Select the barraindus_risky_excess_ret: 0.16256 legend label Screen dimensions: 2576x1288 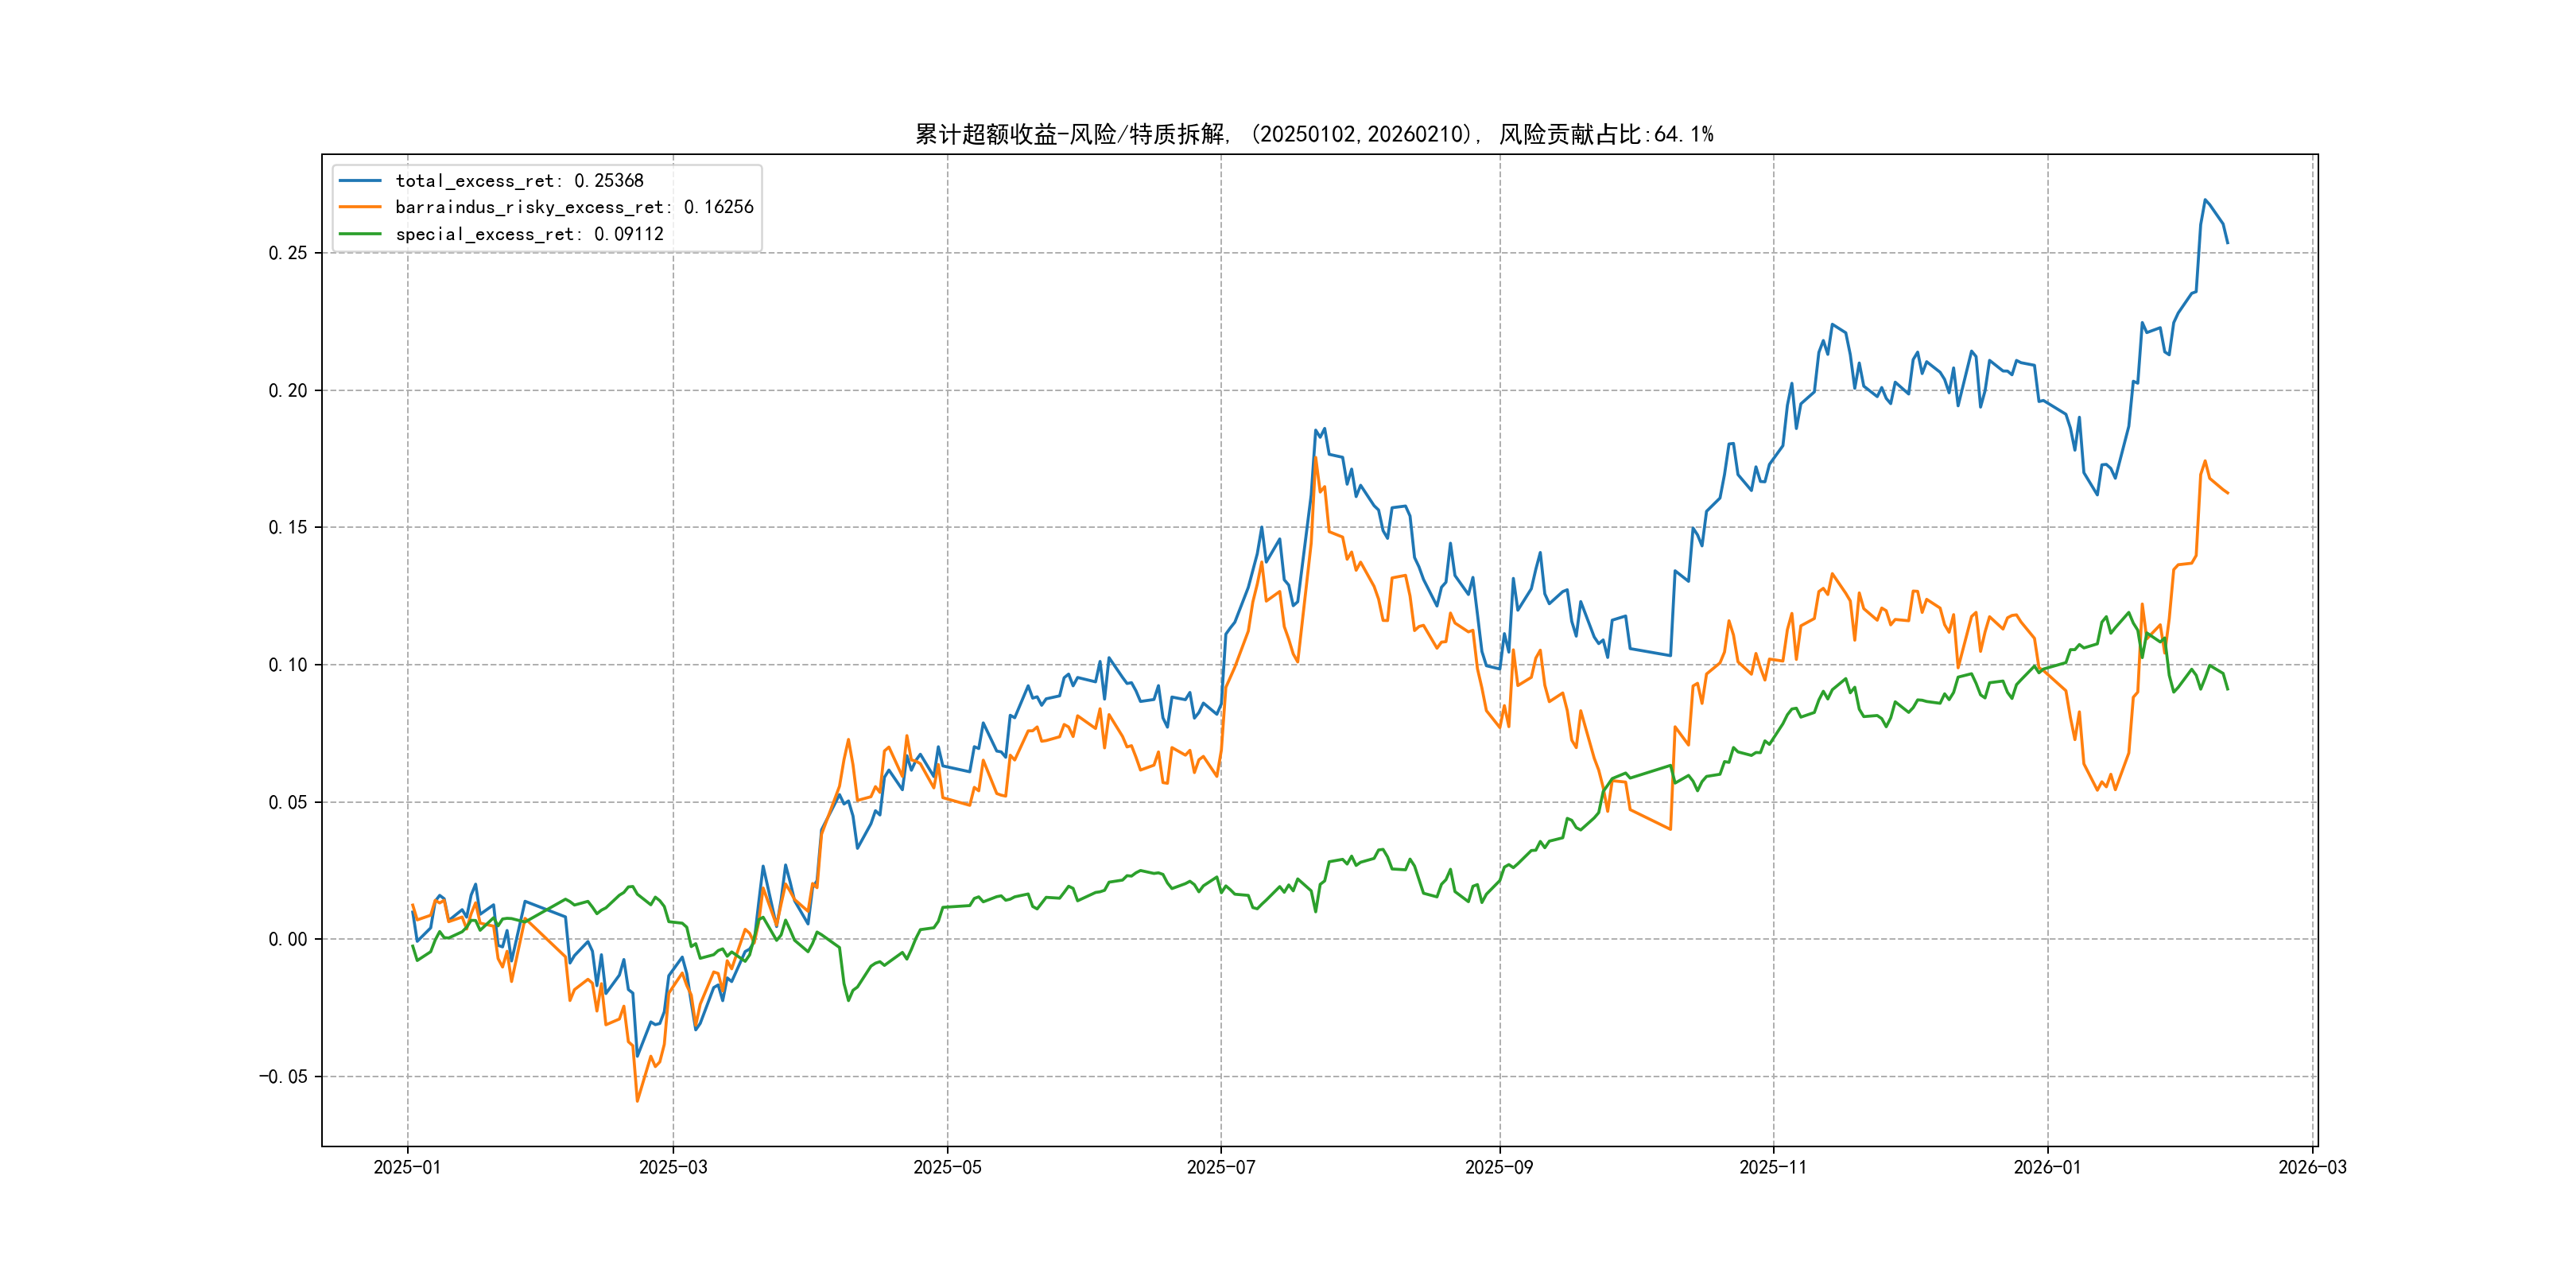(574, 207)
